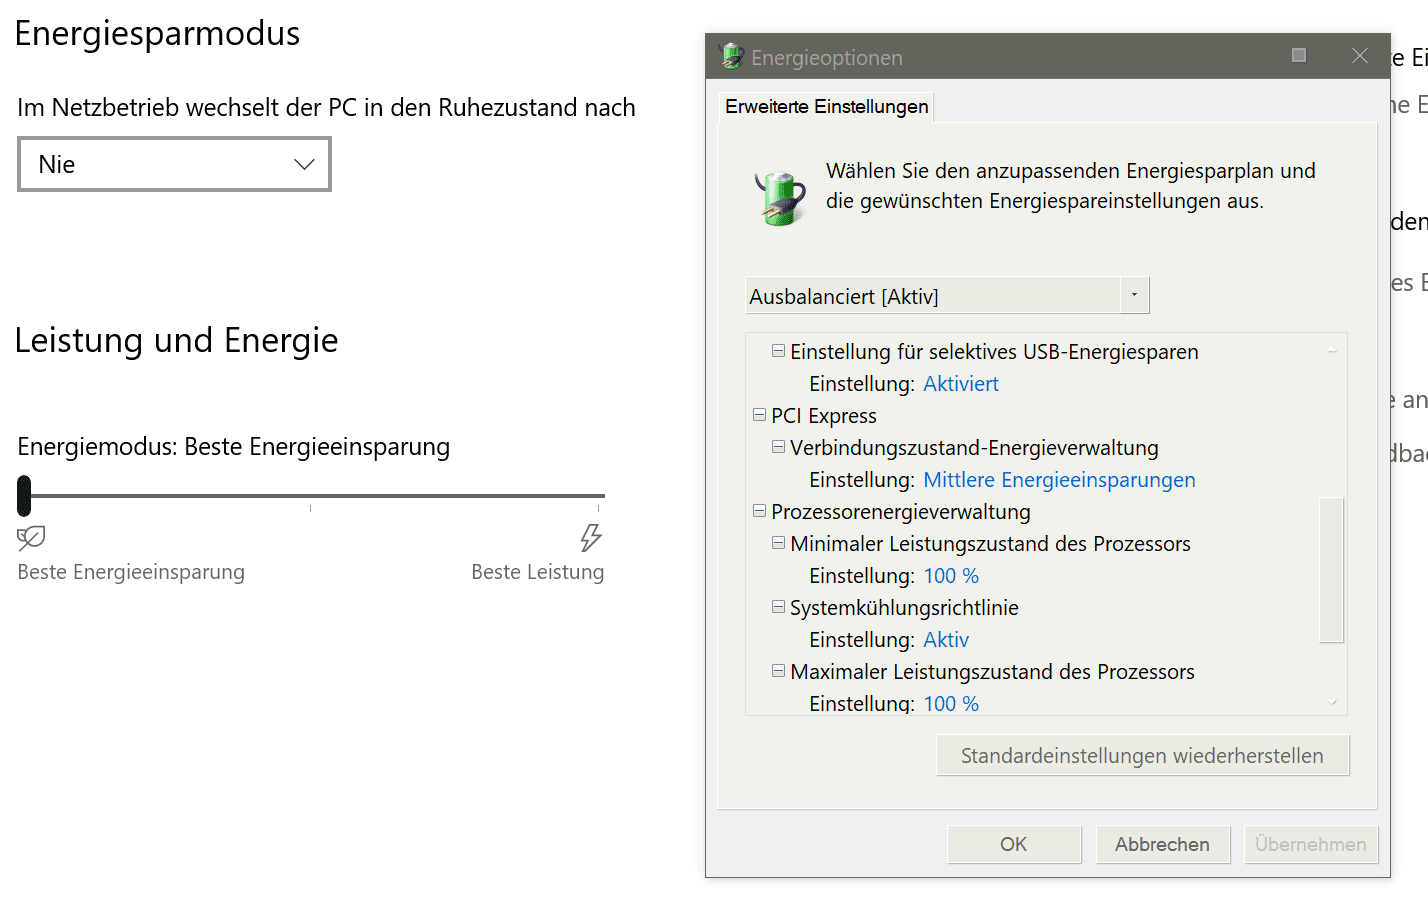Confirm the dialog with OK
Viewport: 1428px width, 901px height.
[x=1014, y=844]
